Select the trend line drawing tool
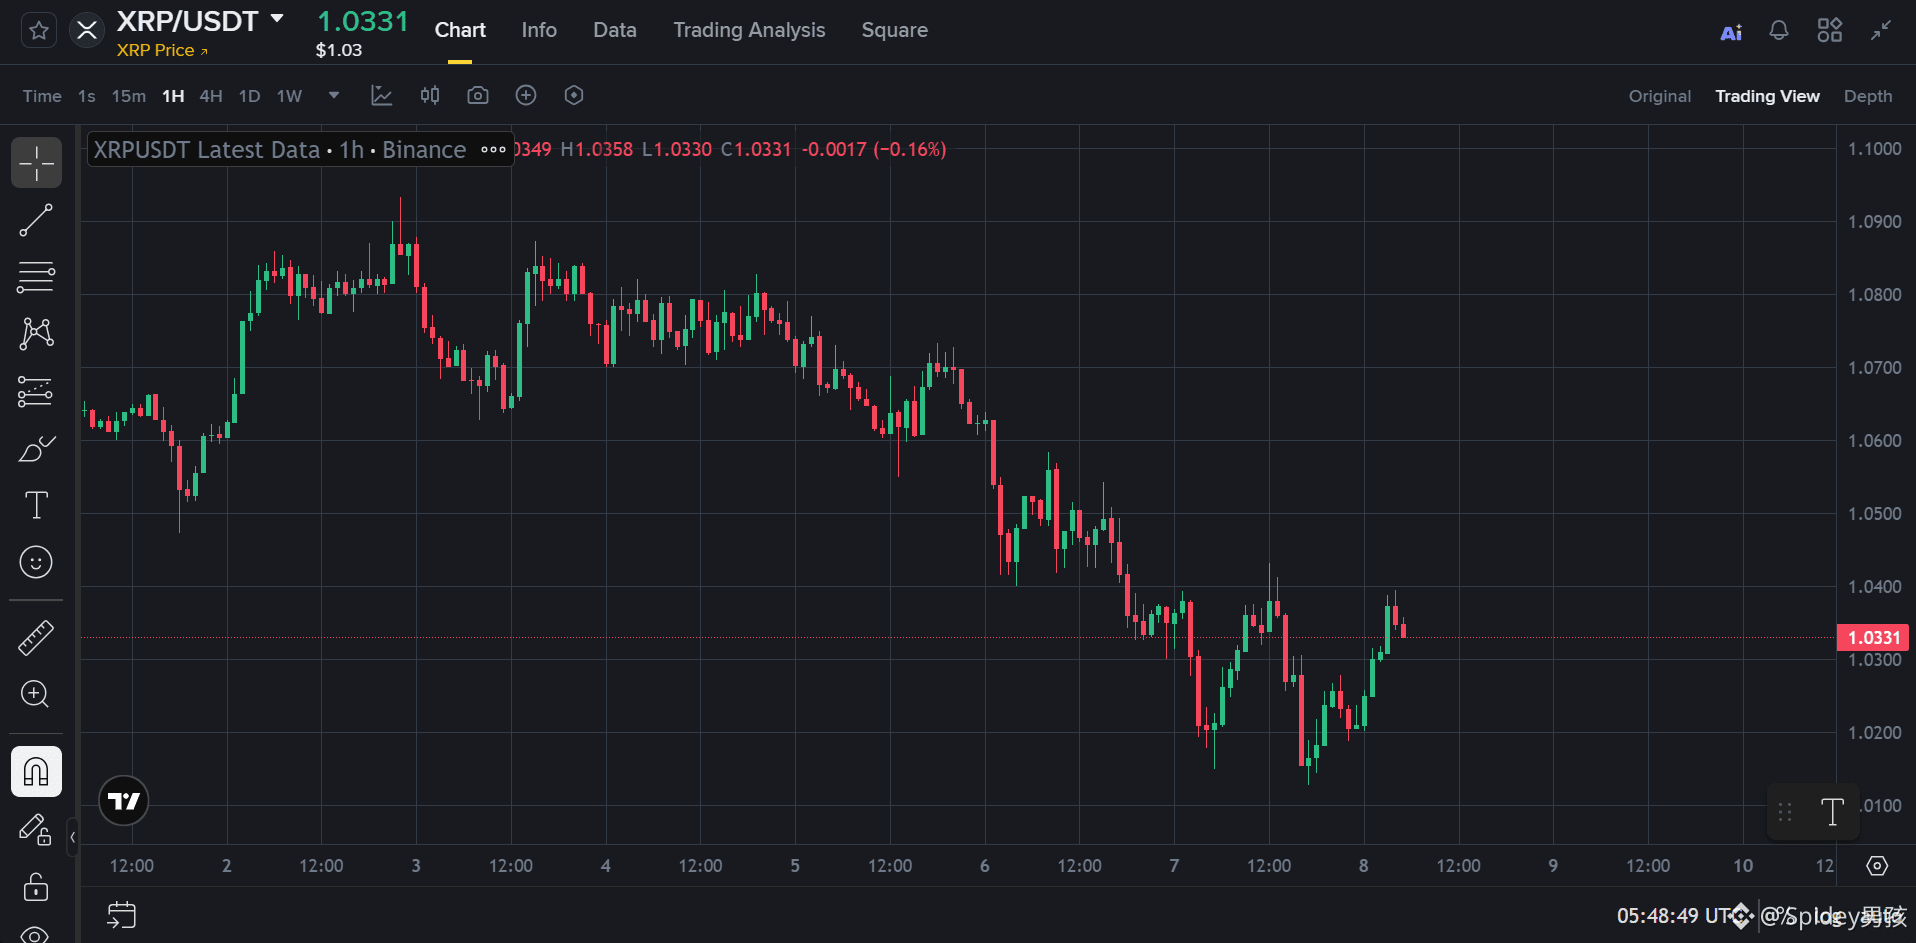Image resolution: width=1916 pixels, height=943 pixels. [36, 220]
